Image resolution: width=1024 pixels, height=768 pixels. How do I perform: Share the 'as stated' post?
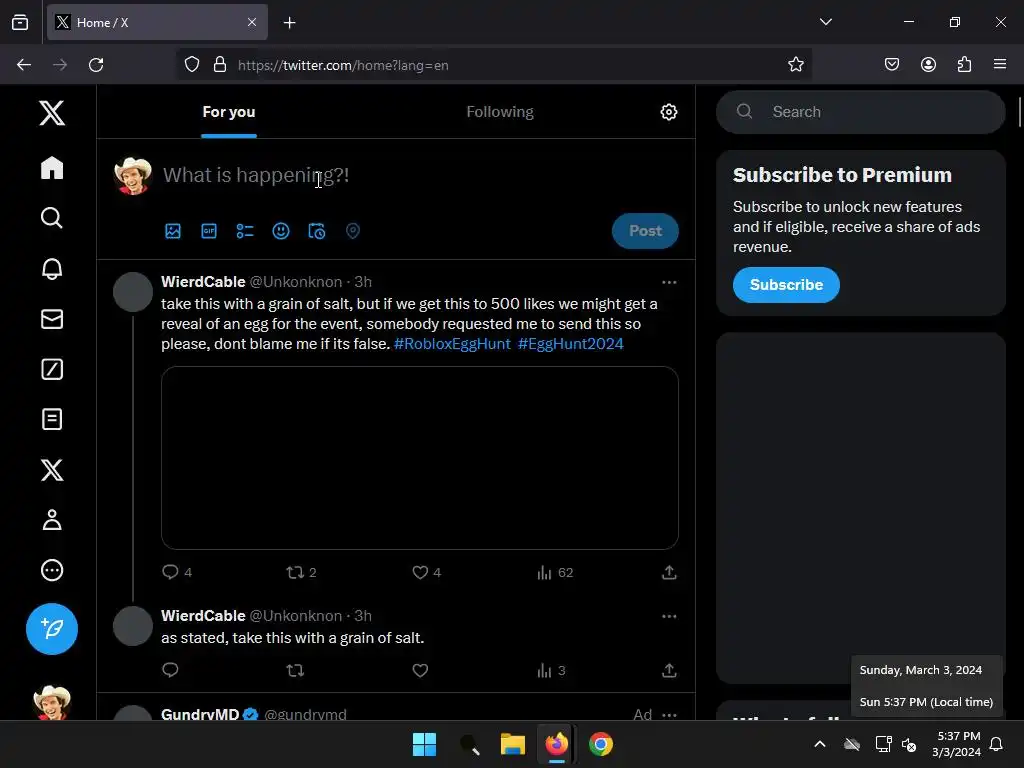(x=669, y=671)
